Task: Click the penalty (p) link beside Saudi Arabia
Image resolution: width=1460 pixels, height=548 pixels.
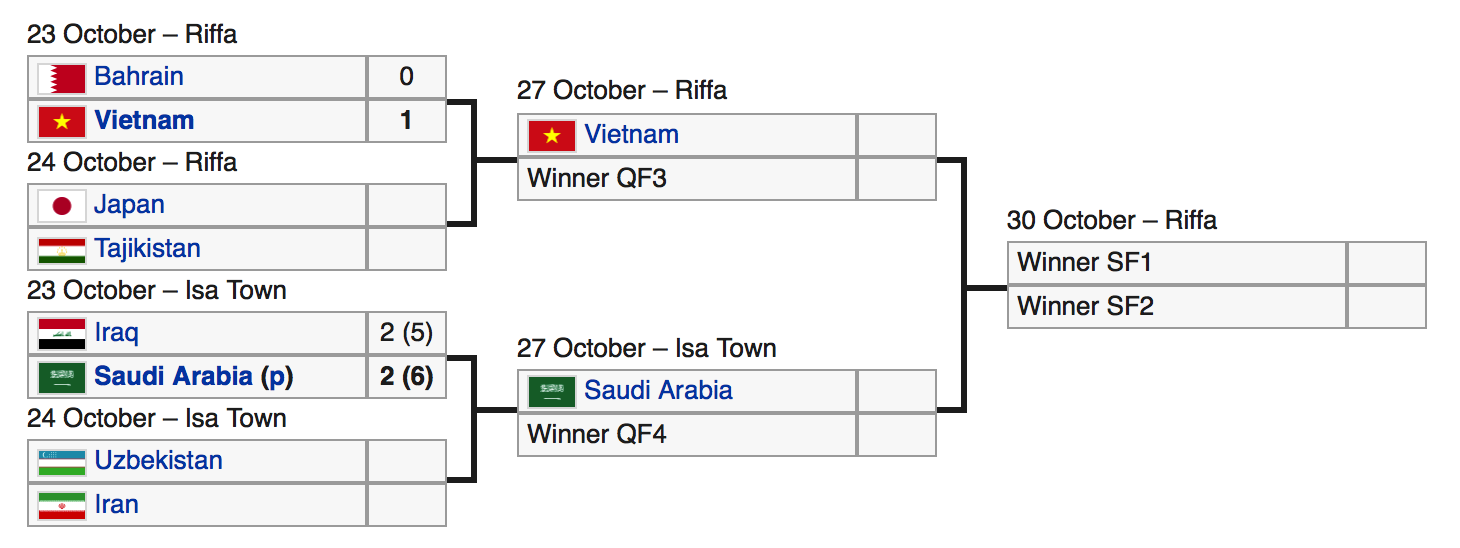Action: [277, 377]
